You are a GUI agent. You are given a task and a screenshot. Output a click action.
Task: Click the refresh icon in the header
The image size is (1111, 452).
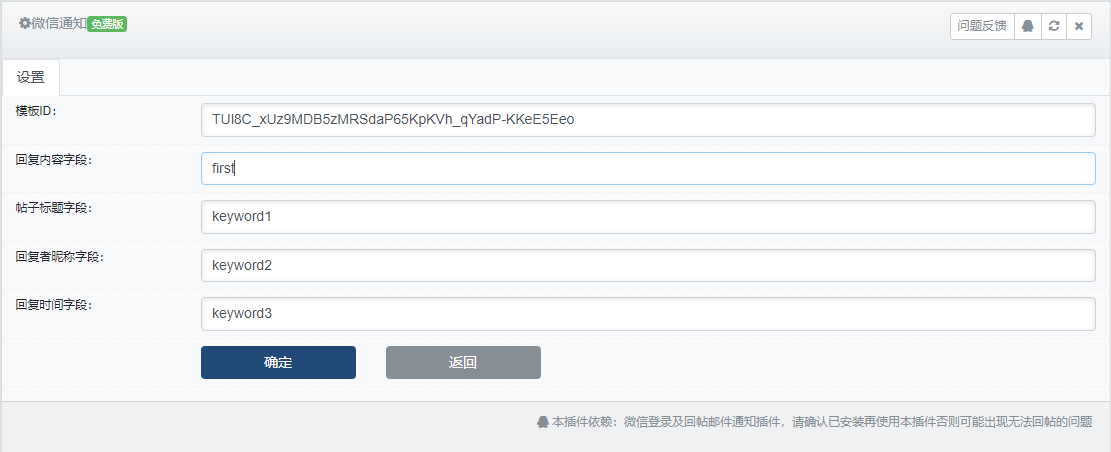(1054, 26)
